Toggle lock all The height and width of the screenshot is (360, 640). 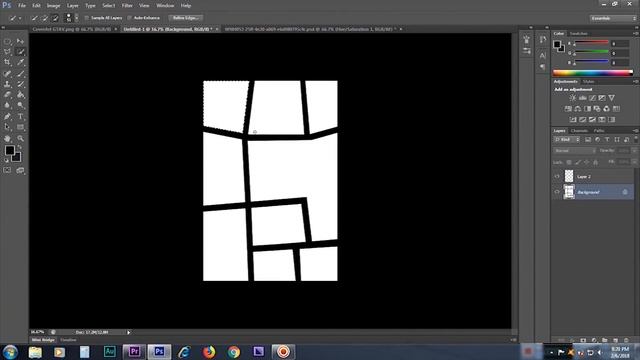tap(596, 162)
